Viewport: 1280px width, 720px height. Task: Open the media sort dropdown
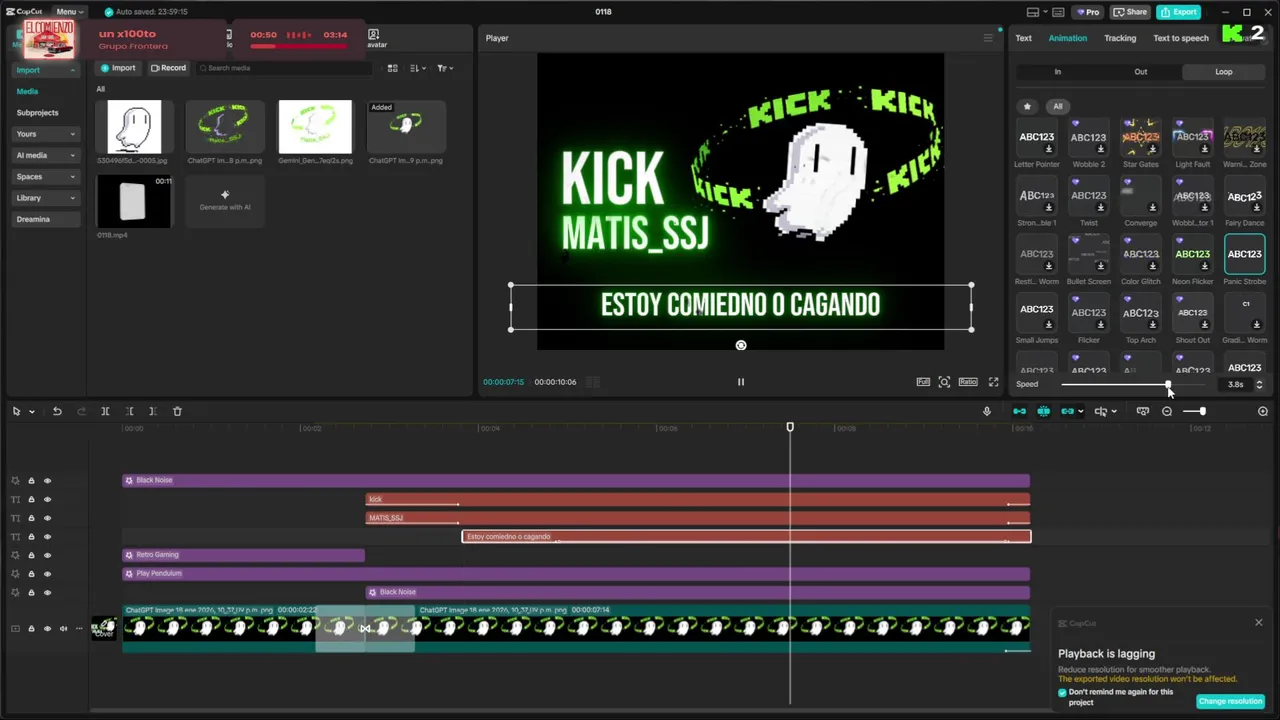(418, 68)
